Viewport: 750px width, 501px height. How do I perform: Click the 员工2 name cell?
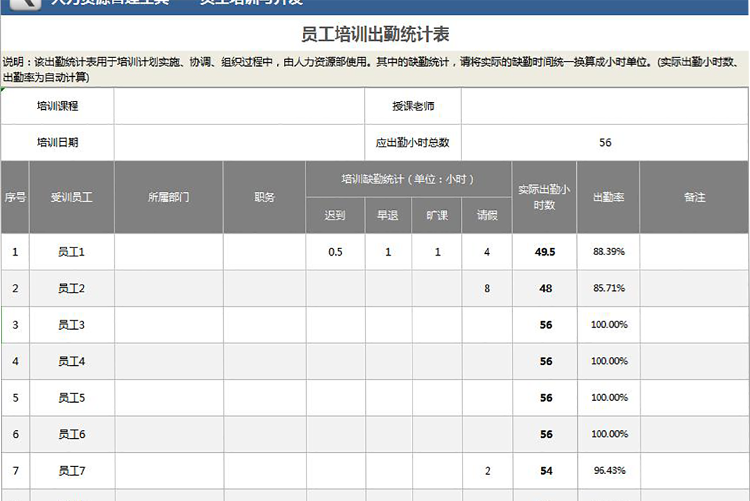(72, 289)
